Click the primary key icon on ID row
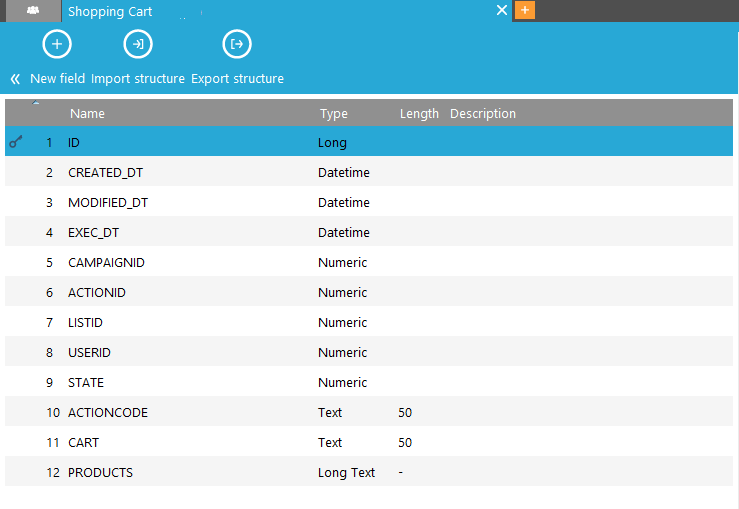Image resolution: width=739 pixels, height=509 pixels. tap(16, 142)
